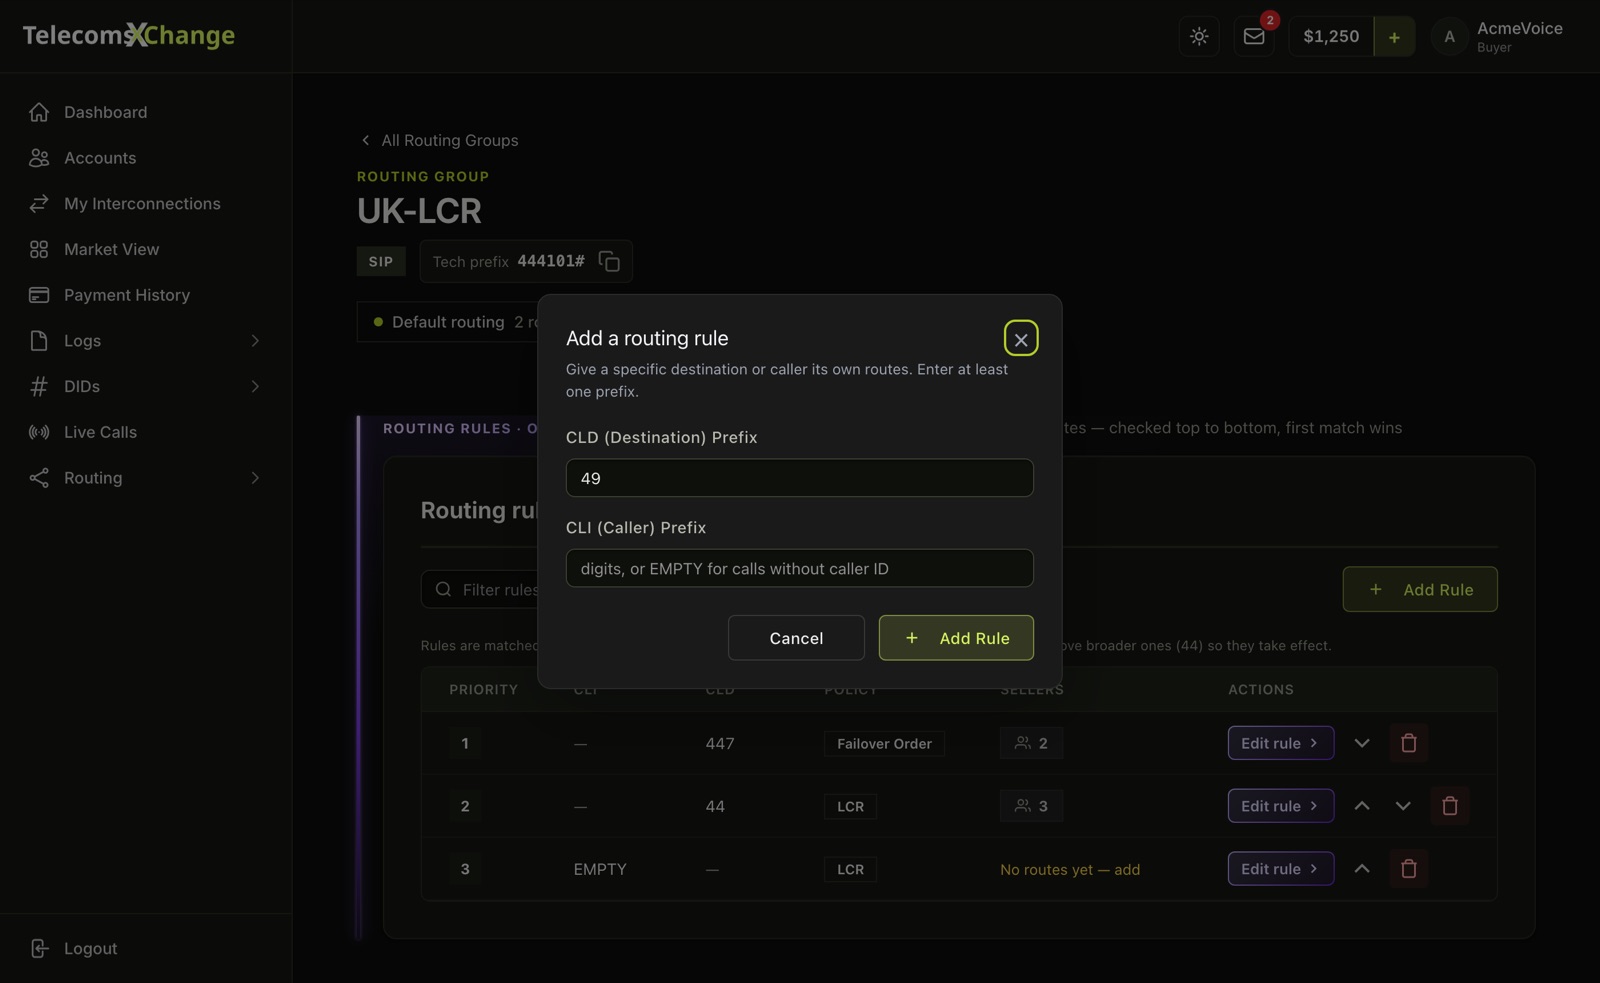Click the $1,250 balance display
Image resolution: width=1600 pixels, height=983 pixels.
tap(1331, 37)
